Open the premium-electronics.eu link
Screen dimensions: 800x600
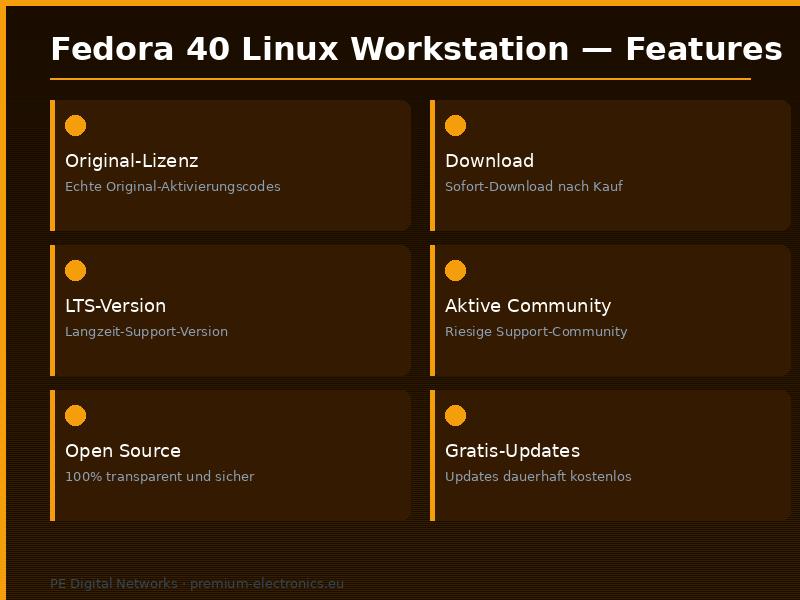(266, 583)
